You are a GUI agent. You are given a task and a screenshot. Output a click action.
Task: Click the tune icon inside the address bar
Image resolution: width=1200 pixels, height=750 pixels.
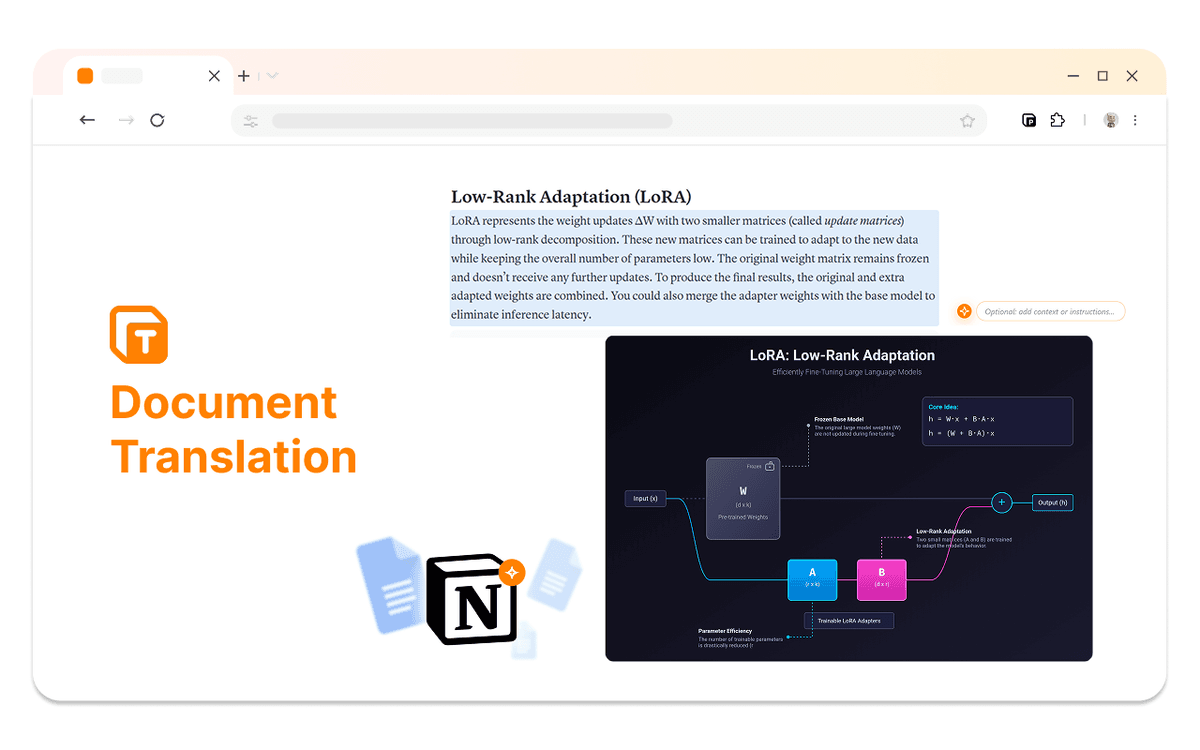[x=250, y=120]
